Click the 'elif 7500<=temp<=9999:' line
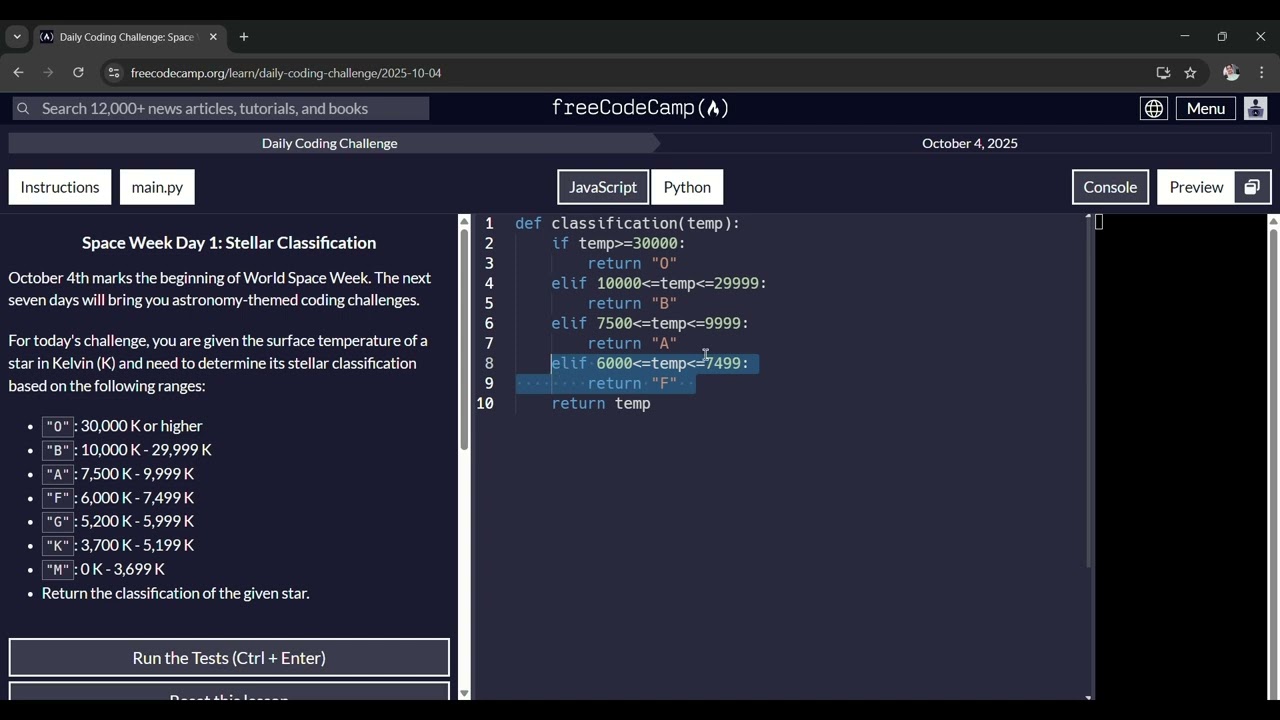This screenshot has width=1280, height=720. coord(650,323)
